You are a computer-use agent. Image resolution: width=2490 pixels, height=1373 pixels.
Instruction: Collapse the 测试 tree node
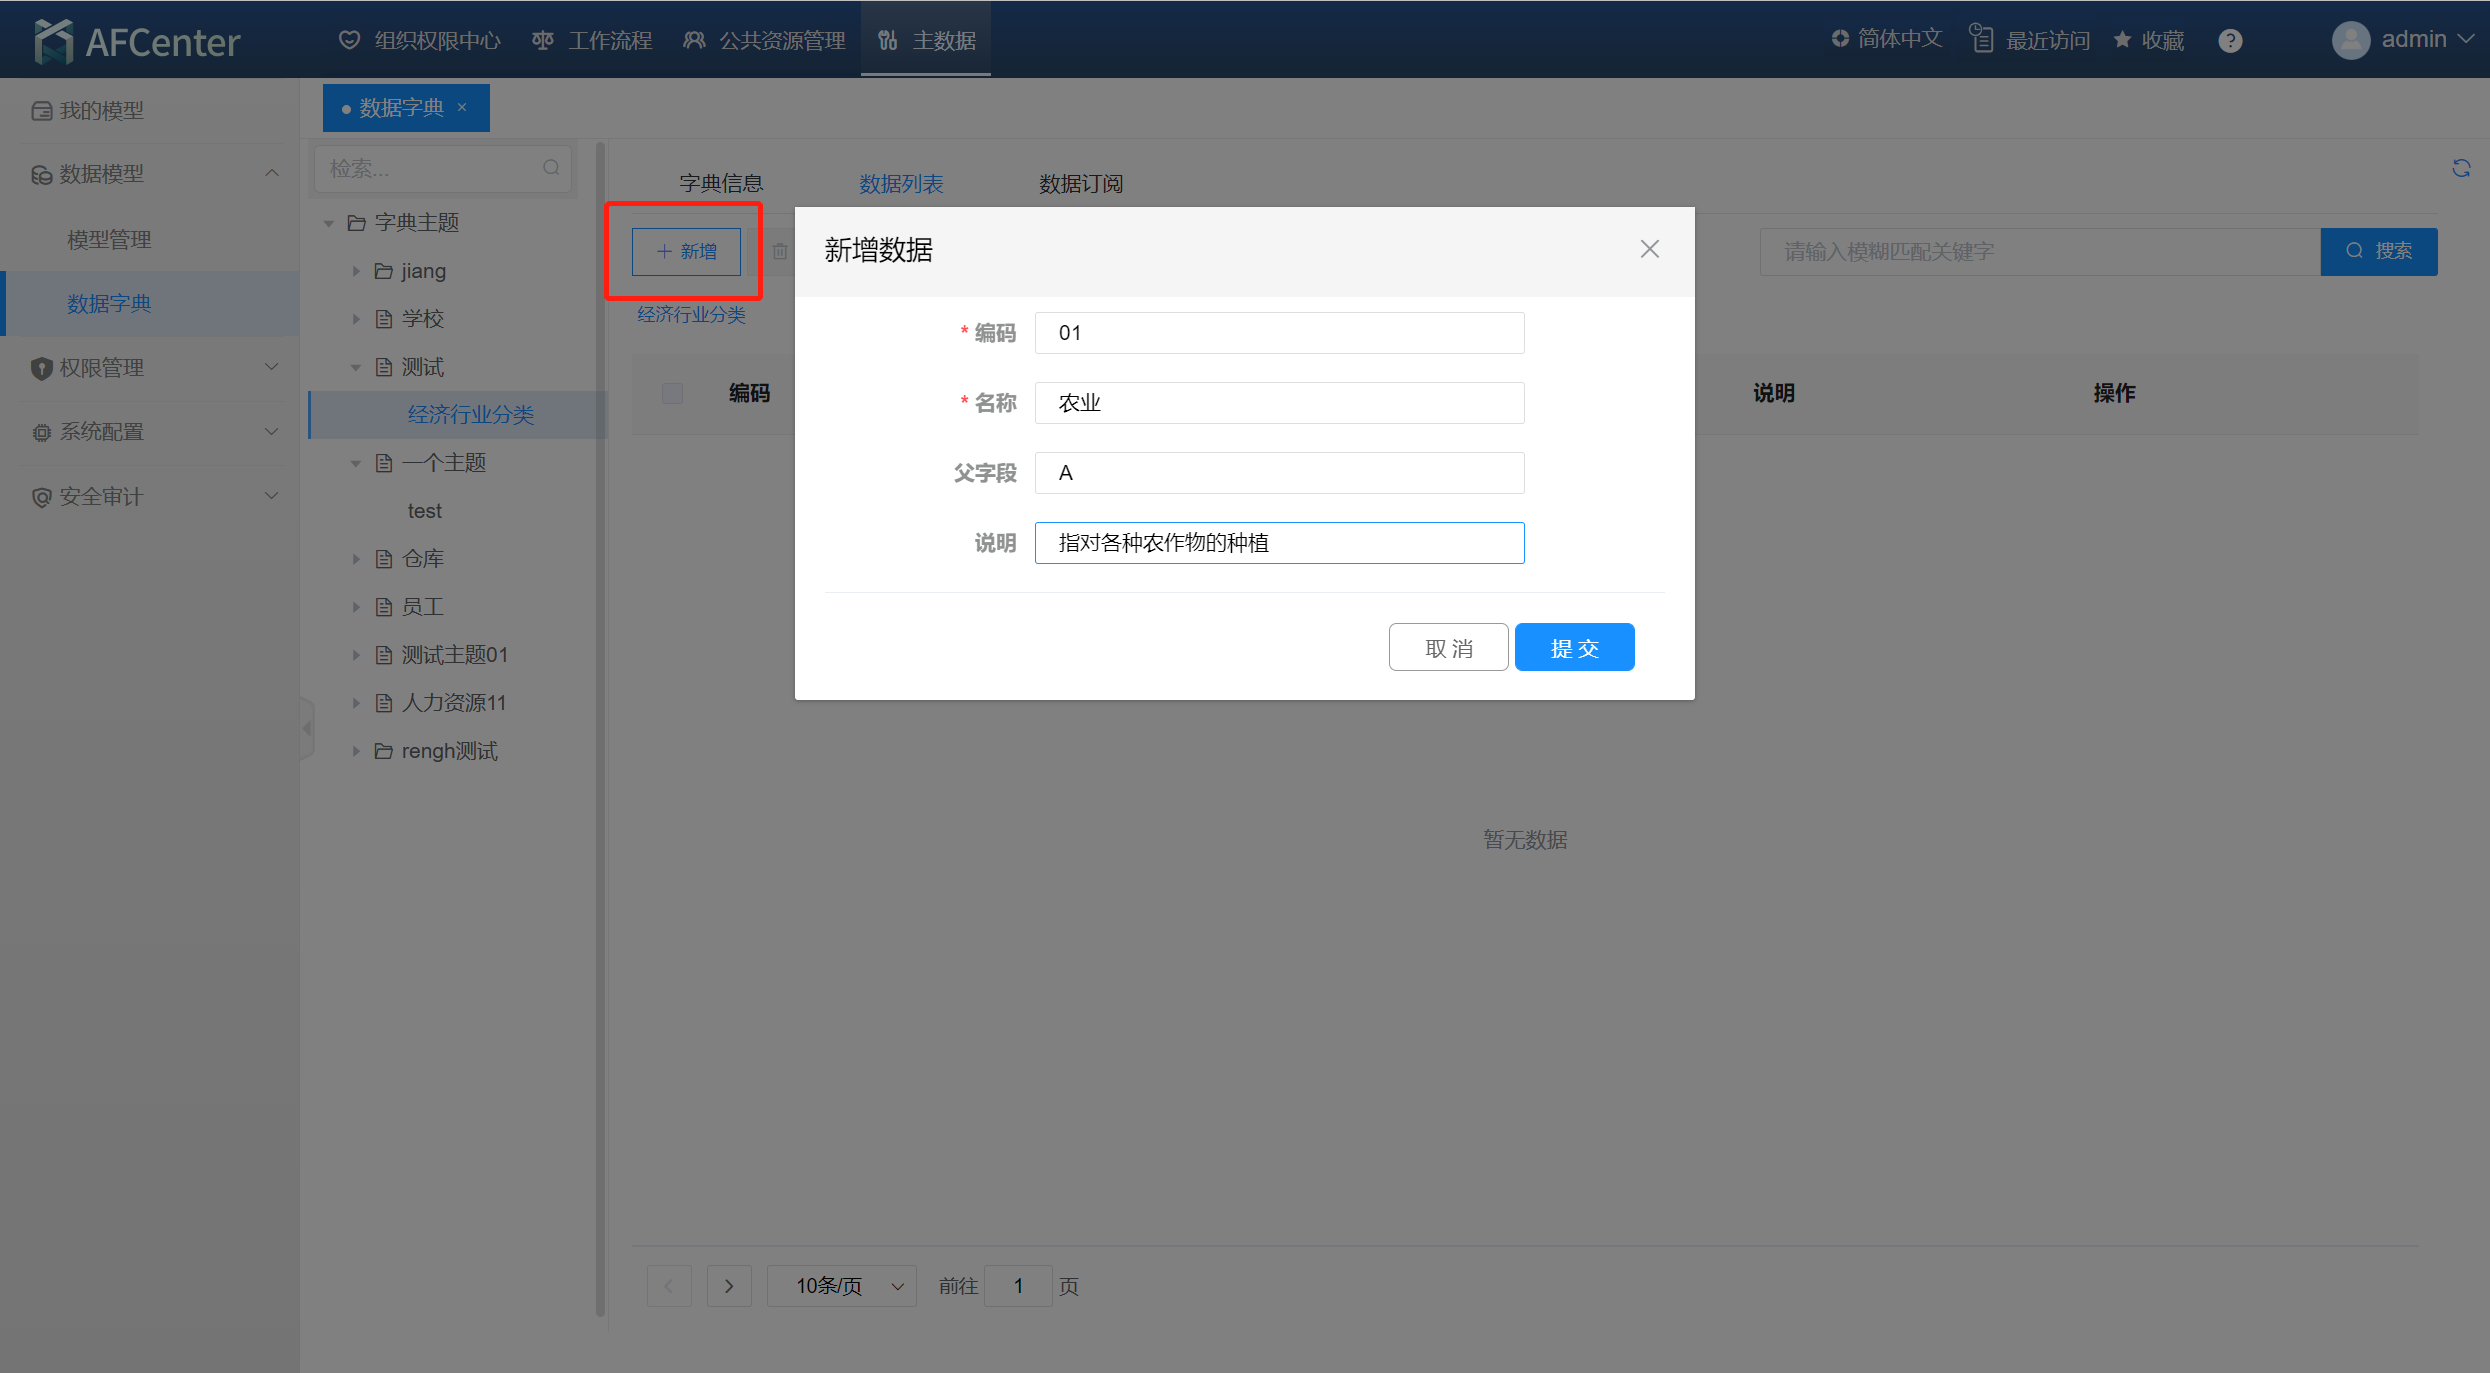(356, 368)
